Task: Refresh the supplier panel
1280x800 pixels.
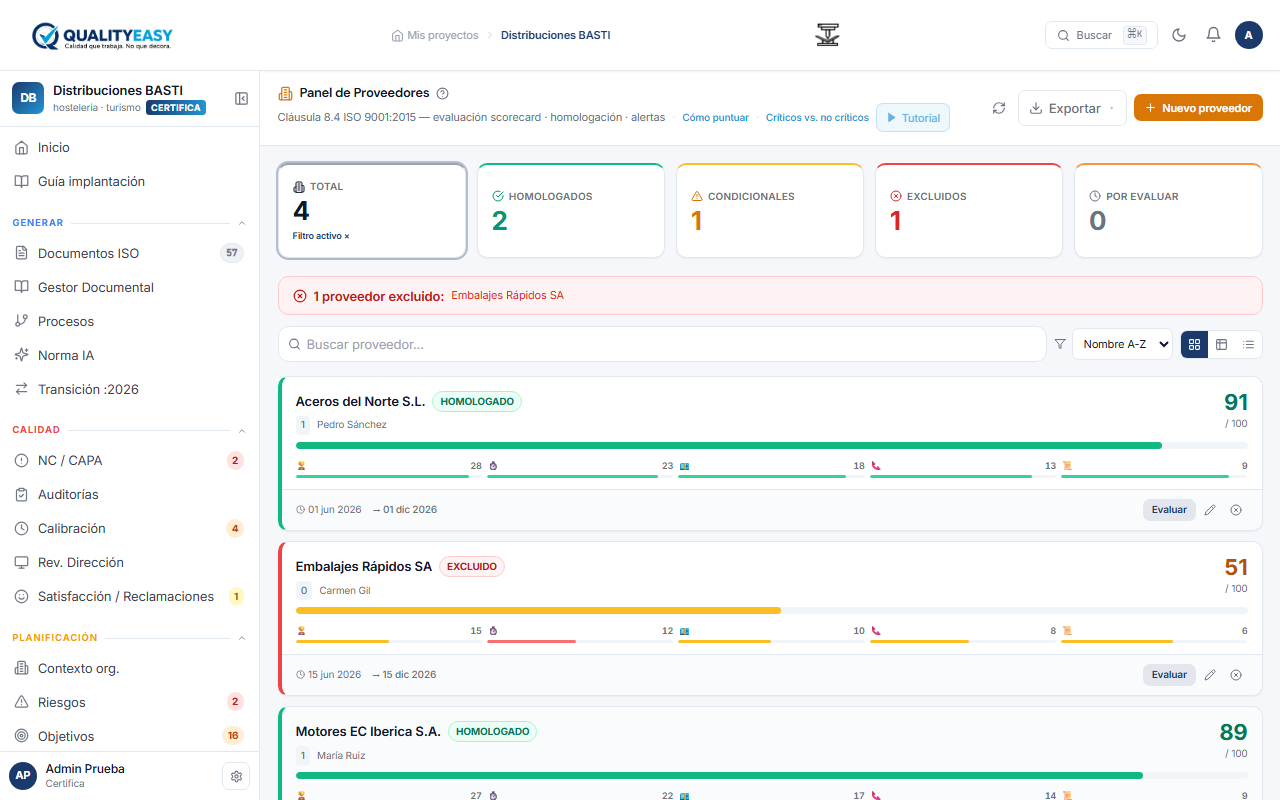Action: coord(999,108)
